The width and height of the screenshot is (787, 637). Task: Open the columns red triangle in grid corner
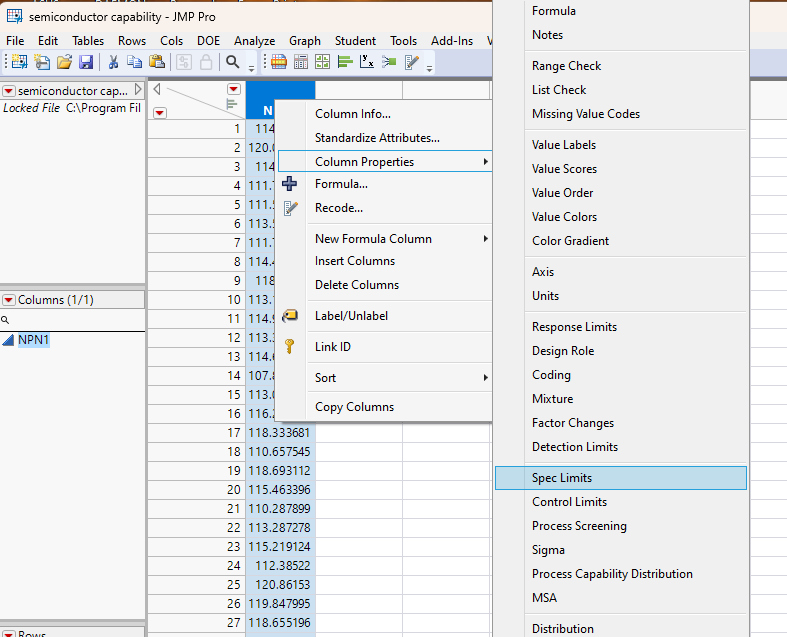[x=234, y=89]
